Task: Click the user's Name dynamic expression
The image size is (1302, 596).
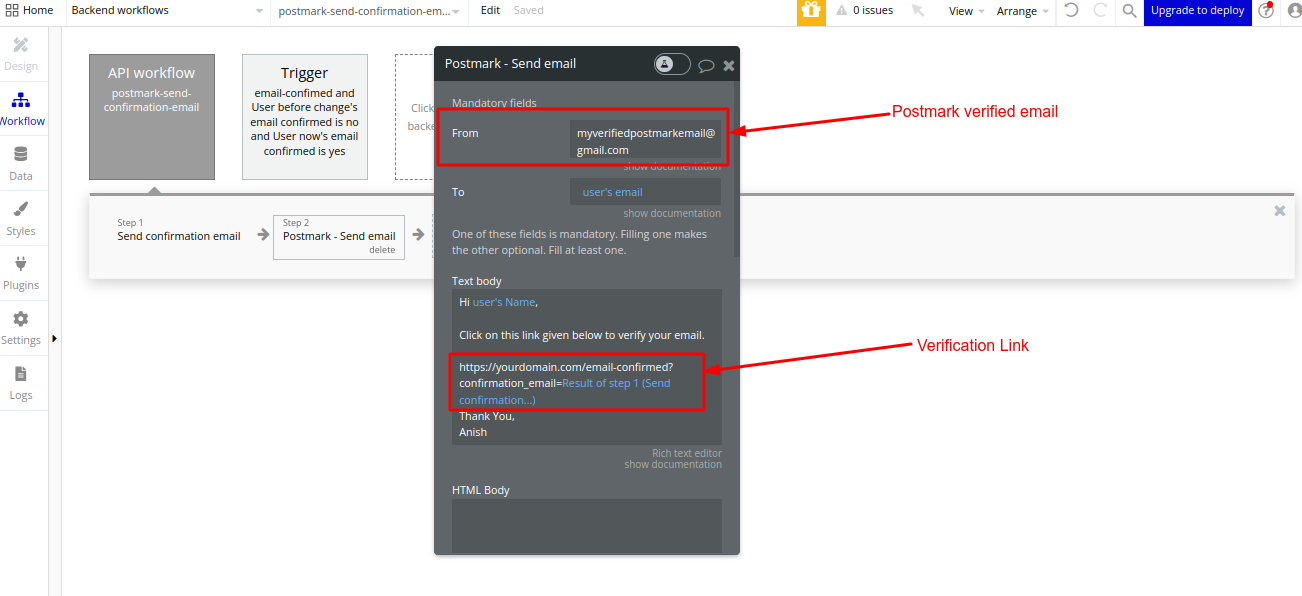Action: [x=504, y=302]
